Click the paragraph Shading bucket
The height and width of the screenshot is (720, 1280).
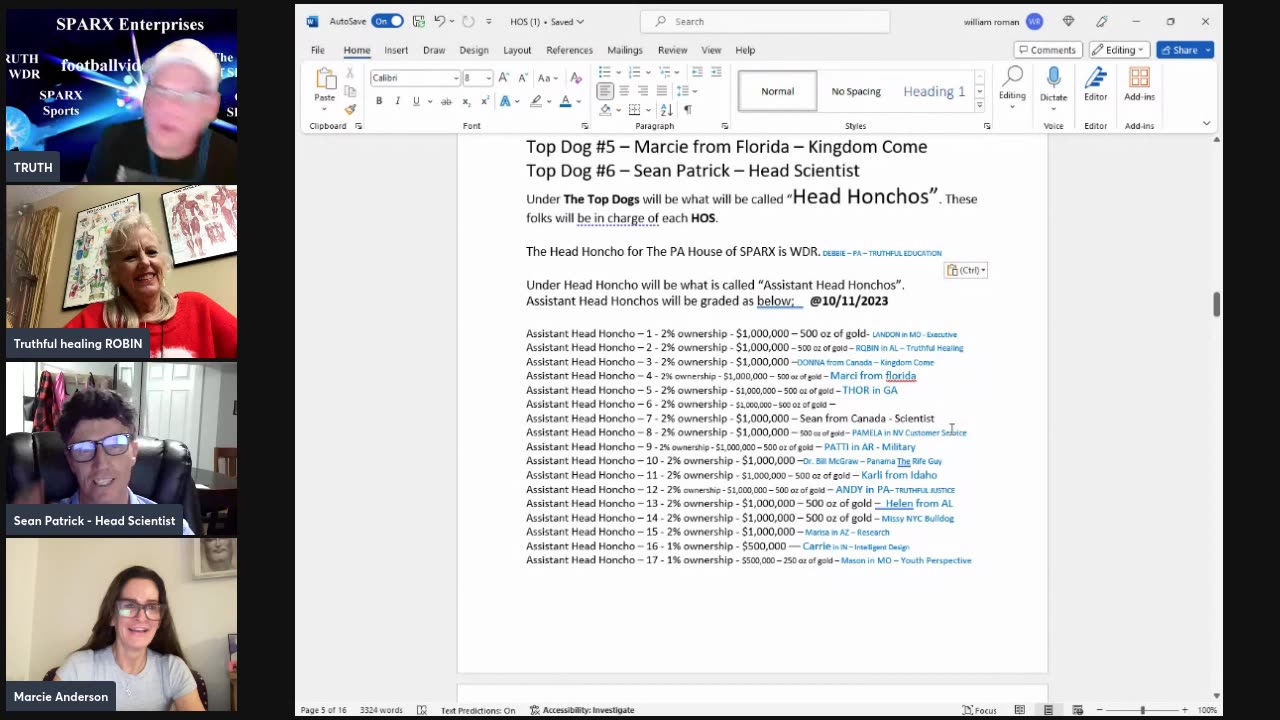[605, 110]
